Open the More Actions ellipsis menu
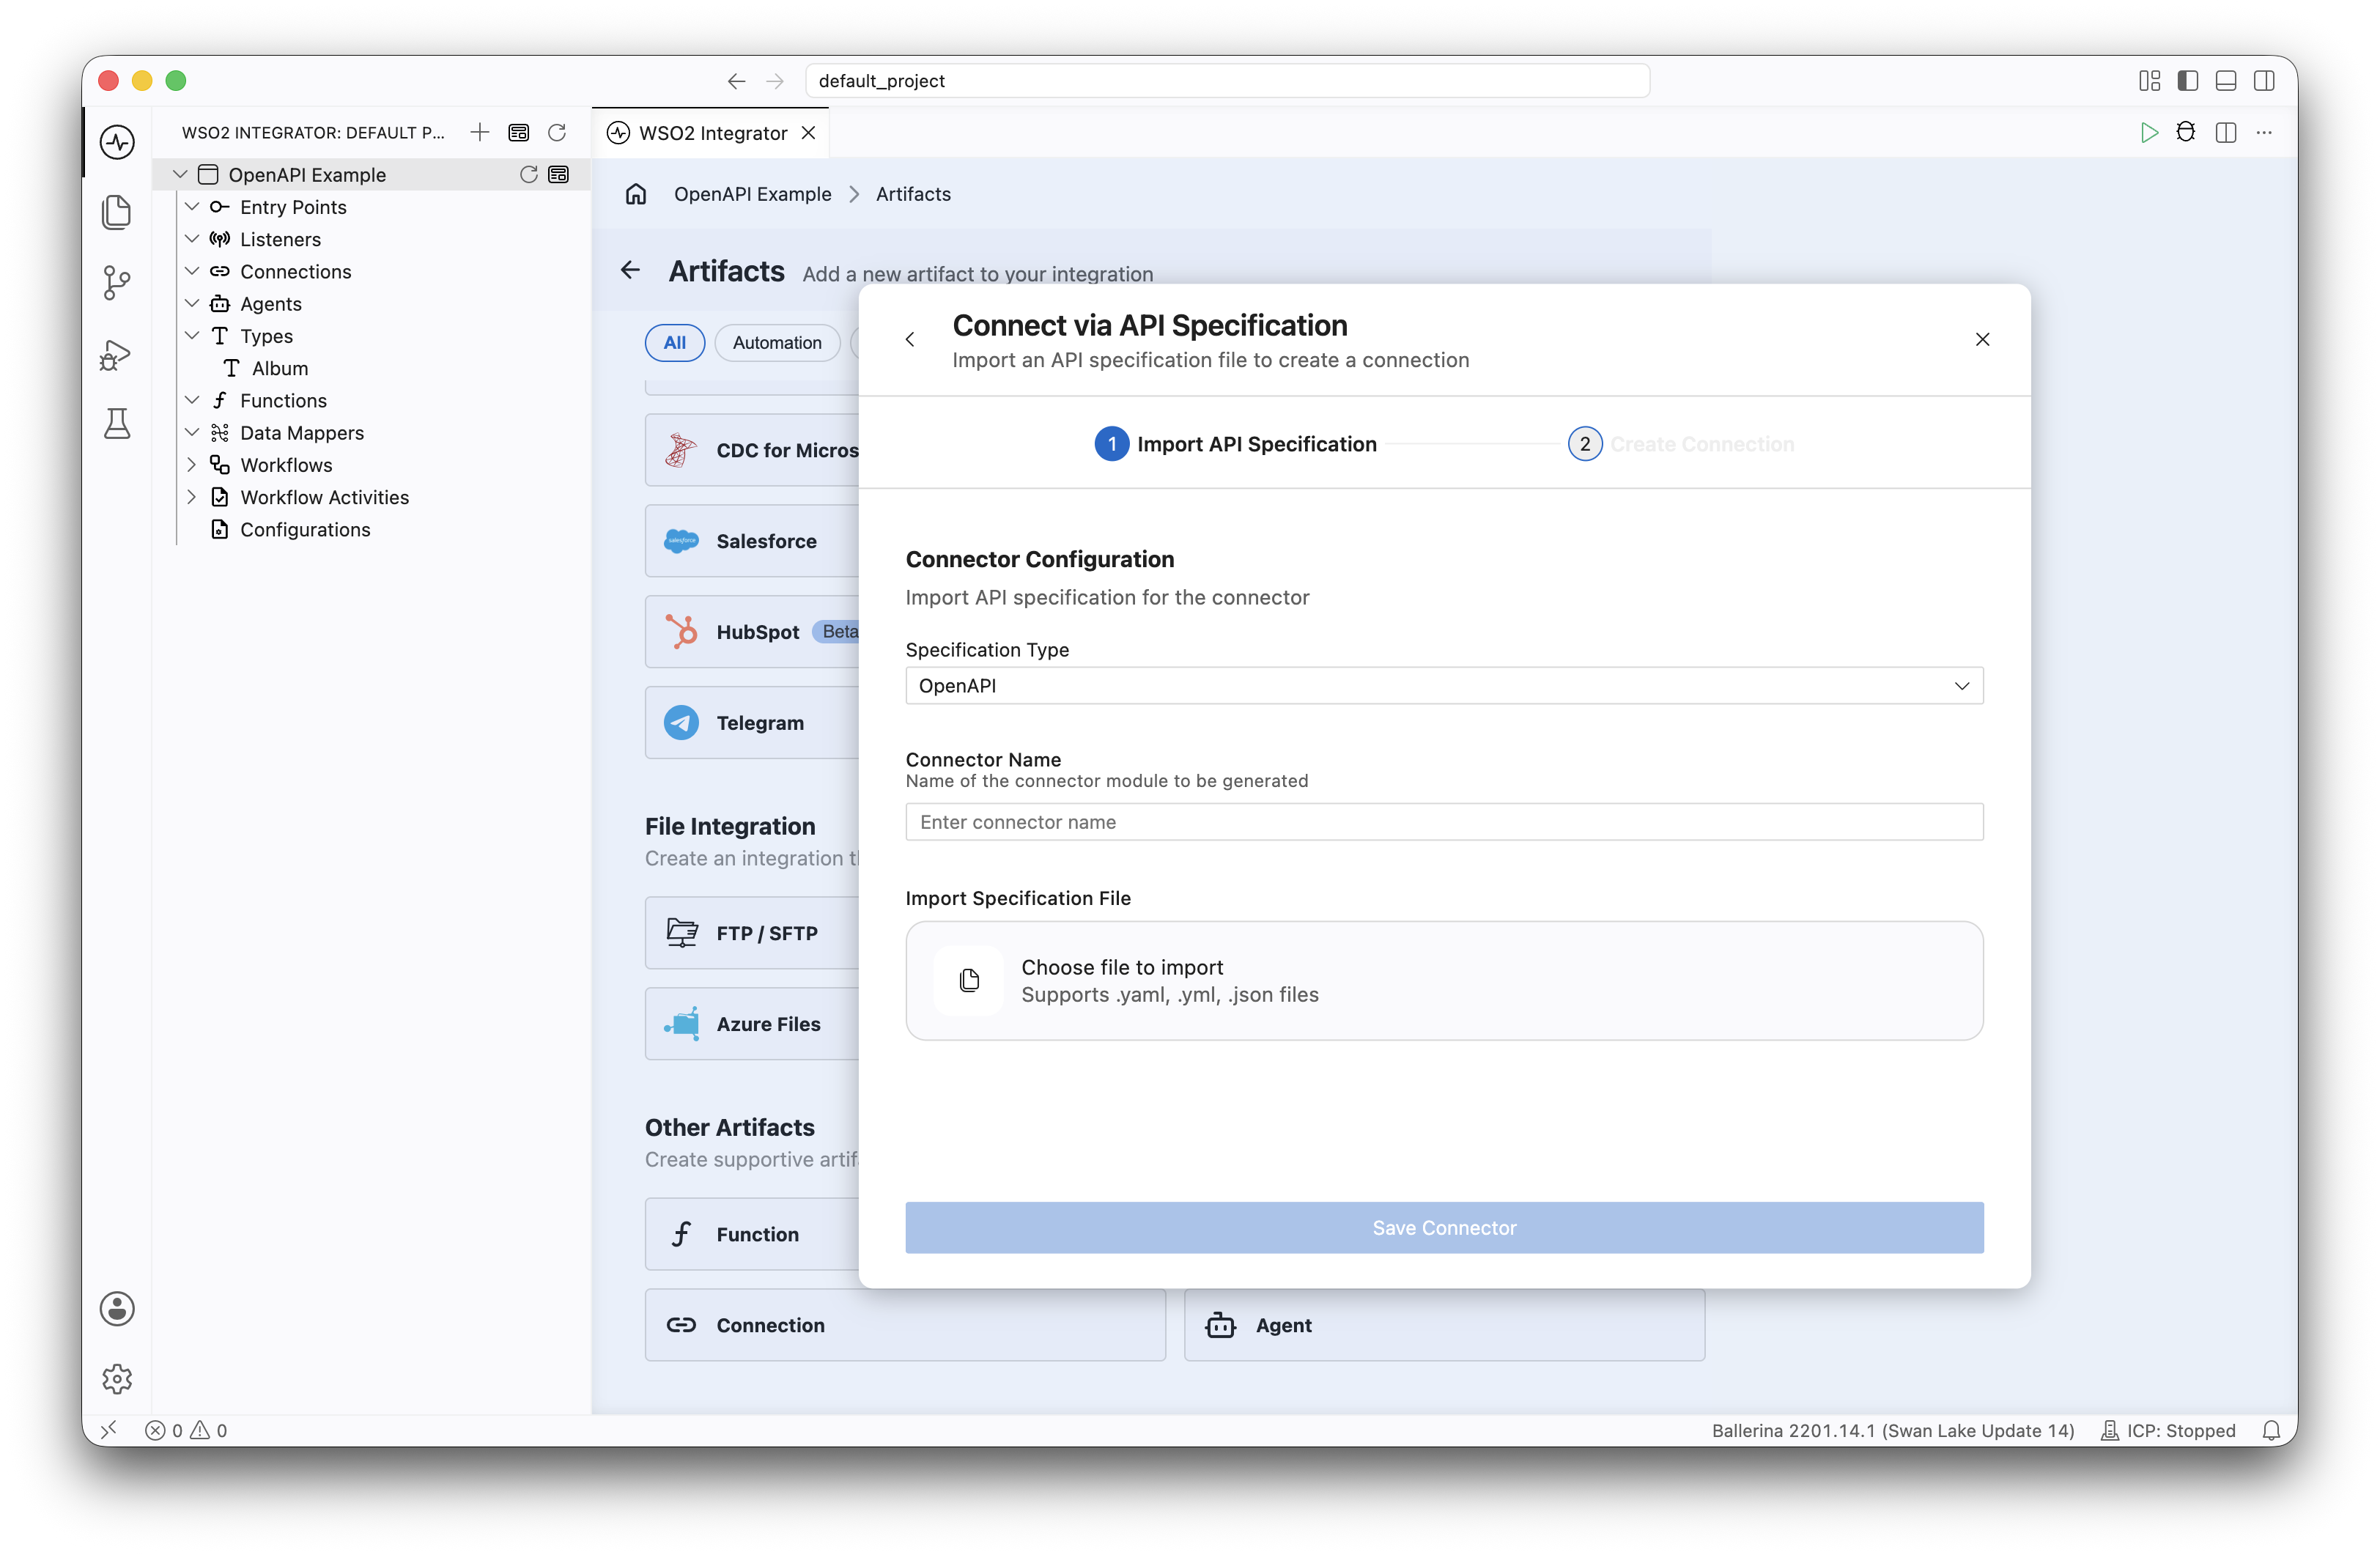 tap(2265, 132)
